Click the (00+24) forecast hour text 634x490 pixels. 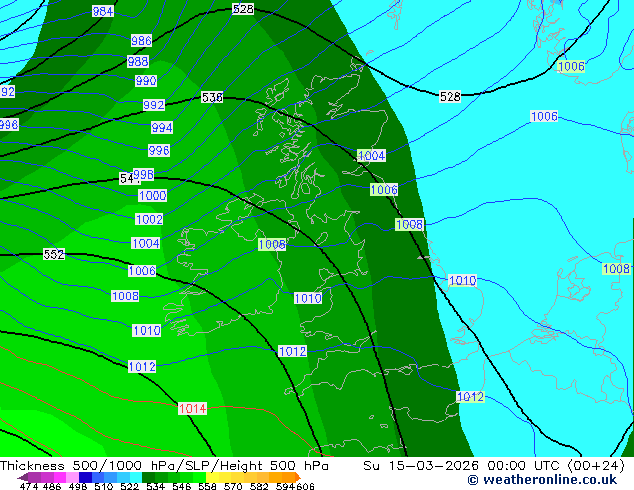(x=596, y=466)
